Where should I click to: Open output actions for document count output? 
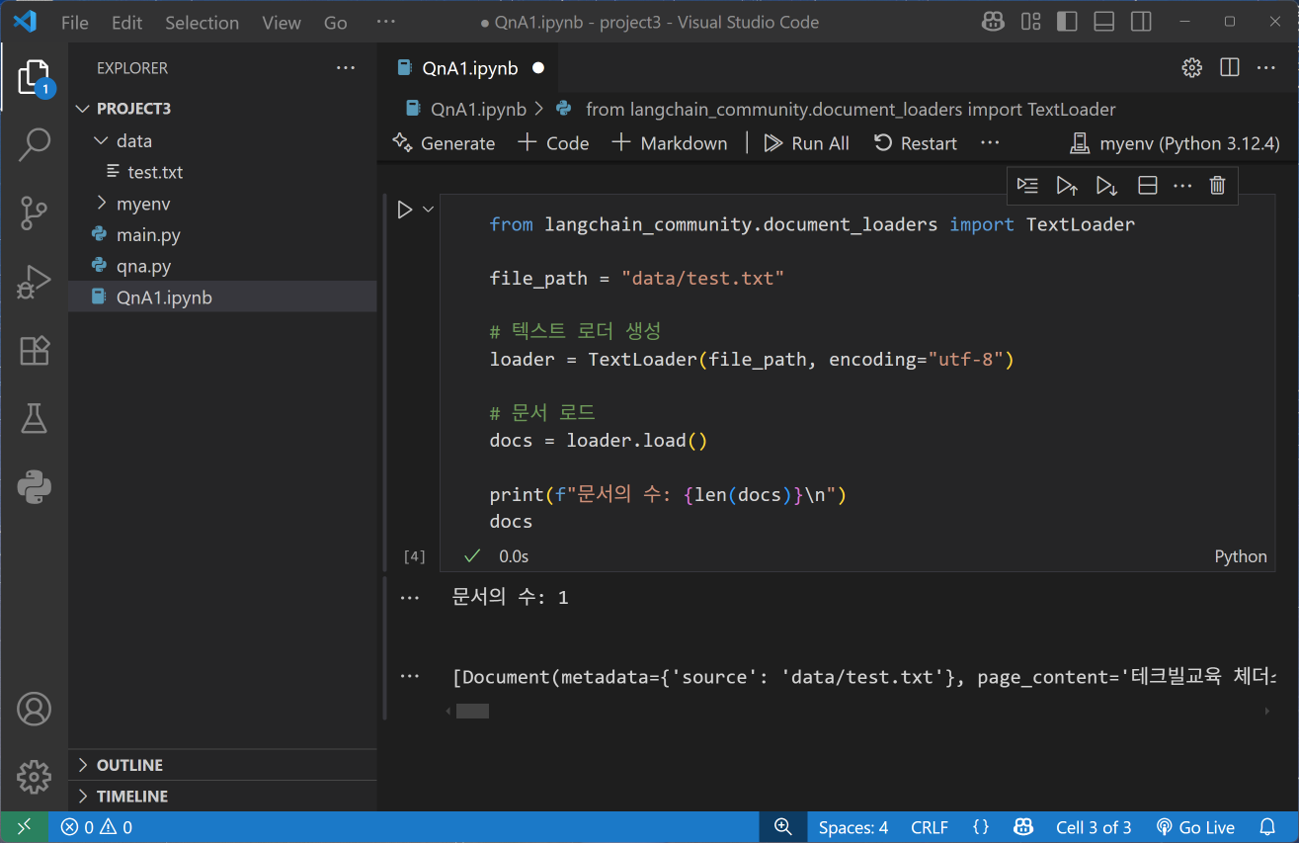pos(410,598)
